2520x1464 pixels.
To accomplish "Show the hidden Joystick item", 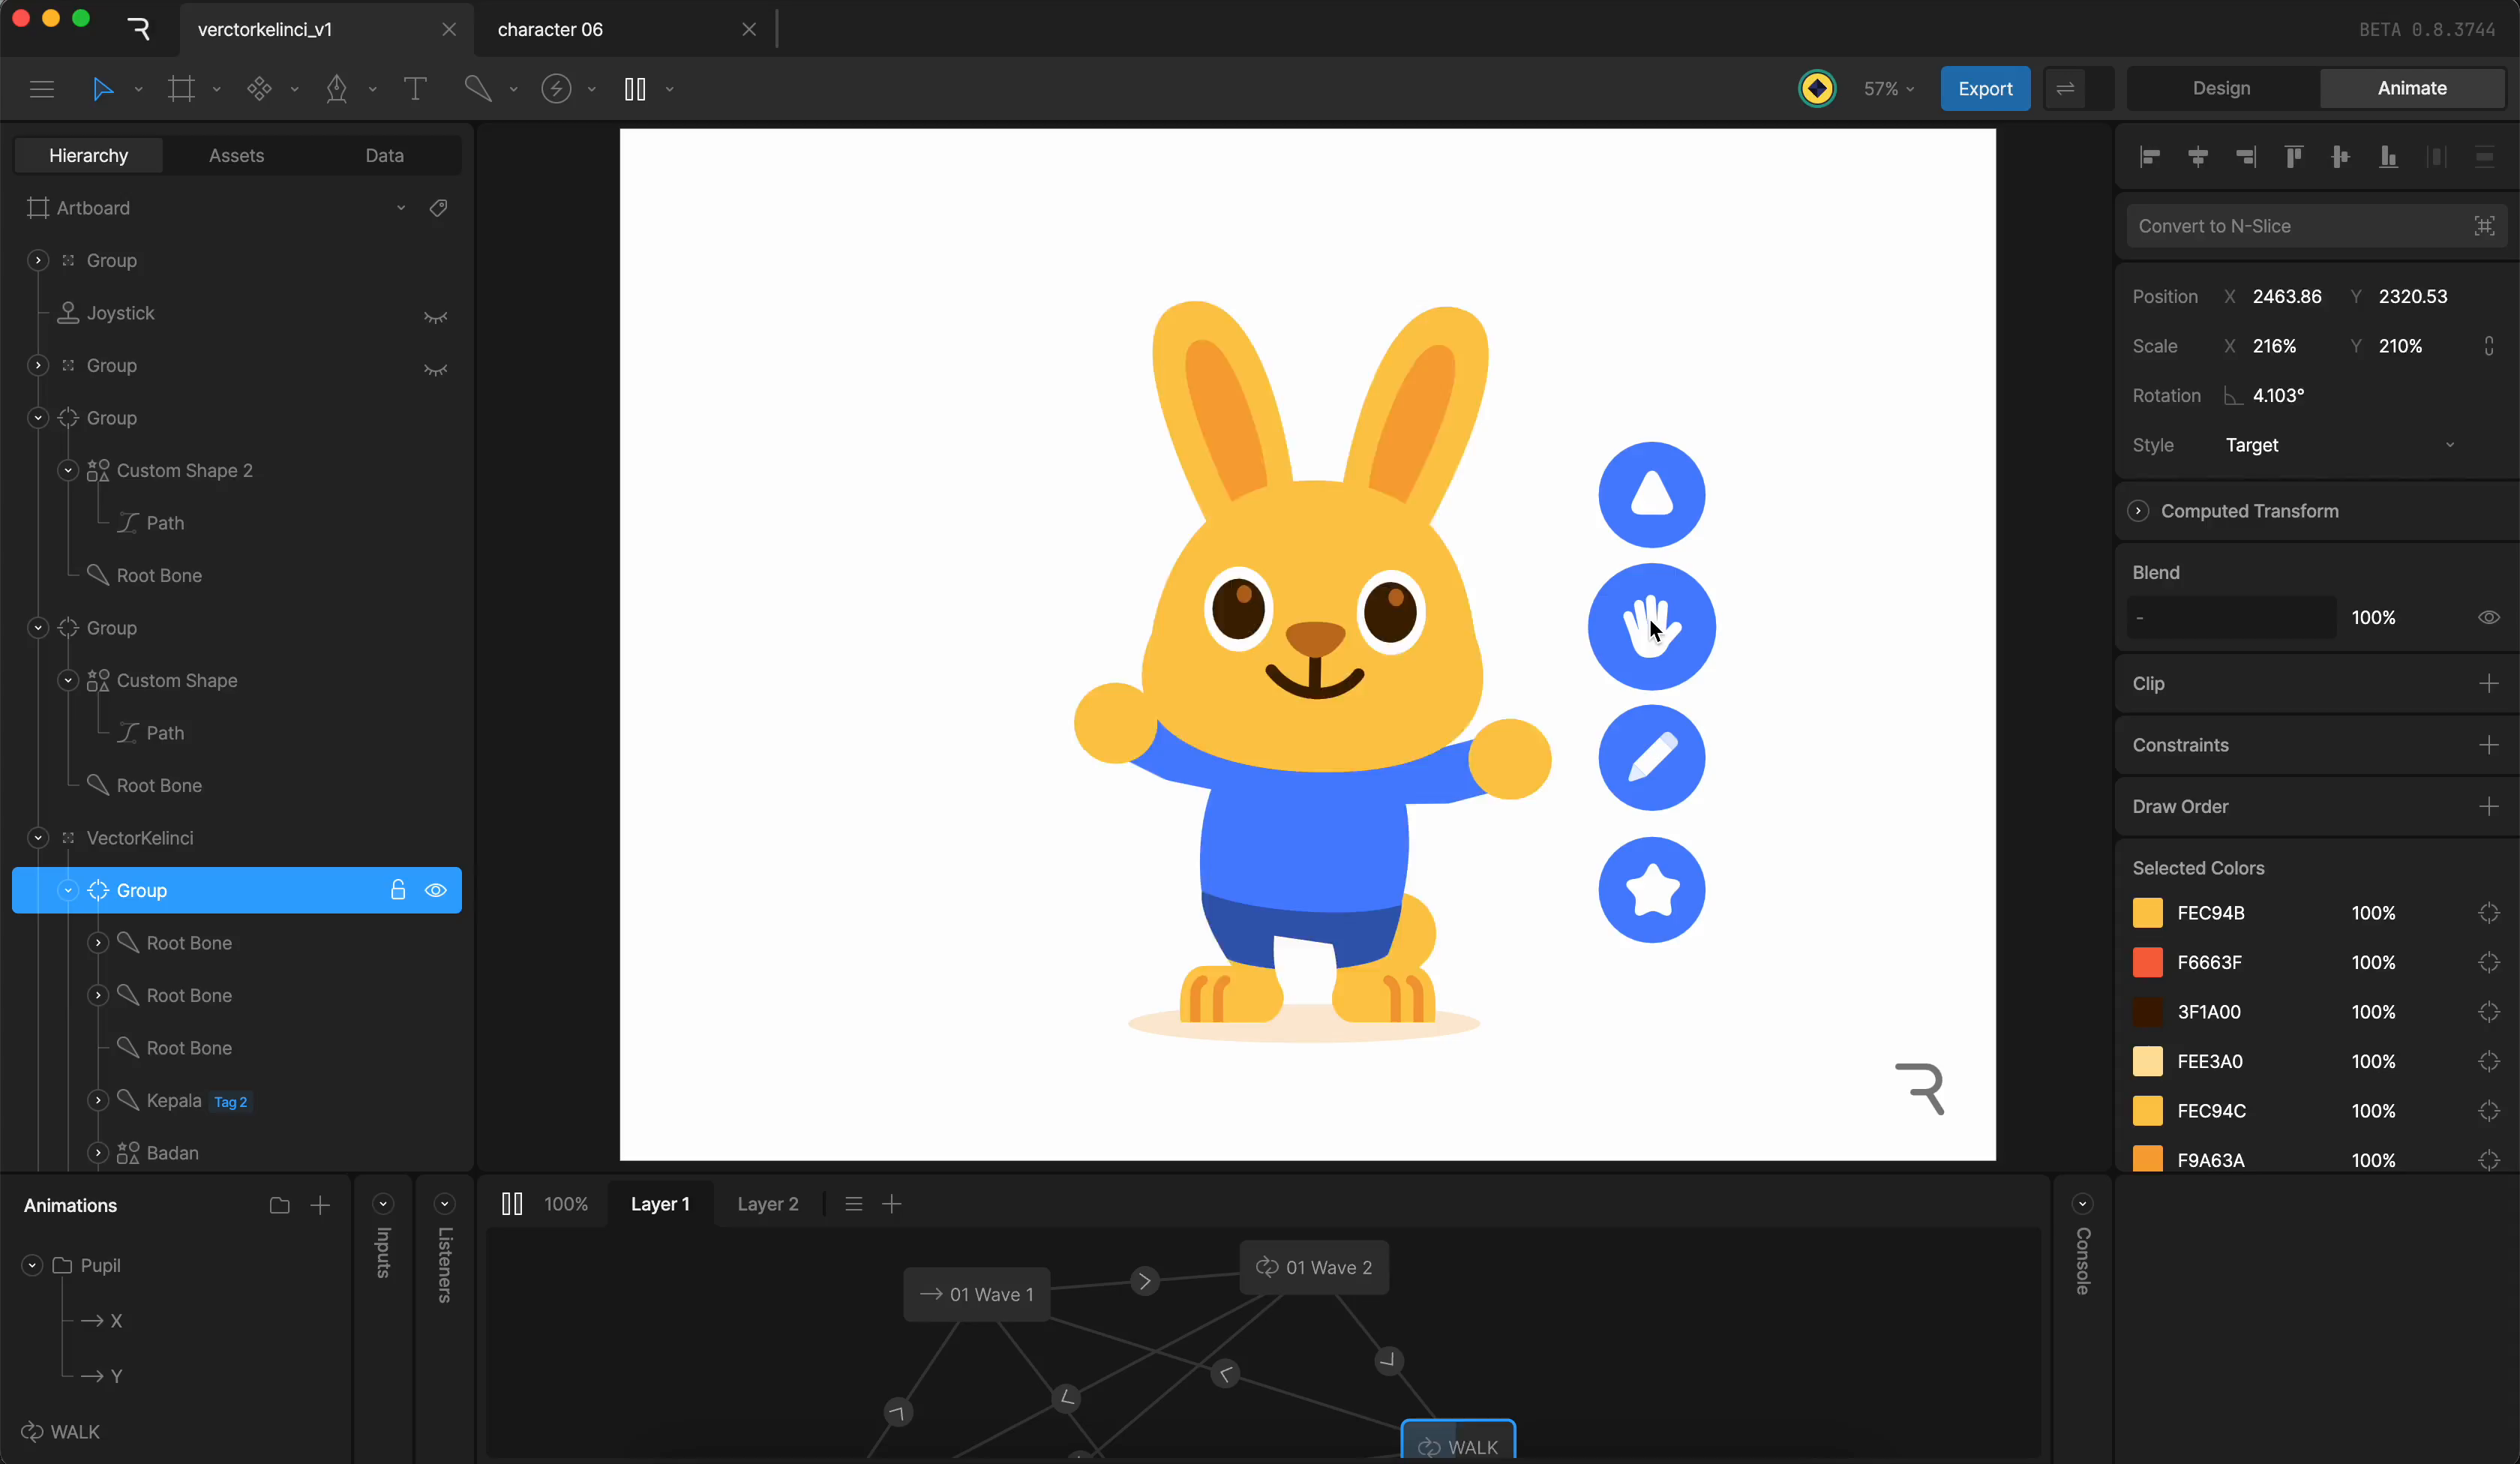I will coord(435,317).
